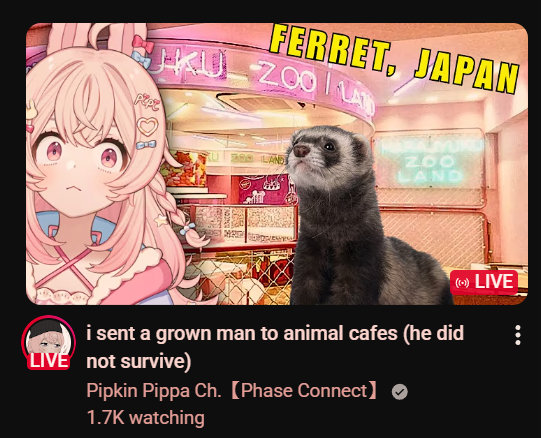Open the video titled 'i sent a grown man'
541x438 pixels.
point(275,333)
